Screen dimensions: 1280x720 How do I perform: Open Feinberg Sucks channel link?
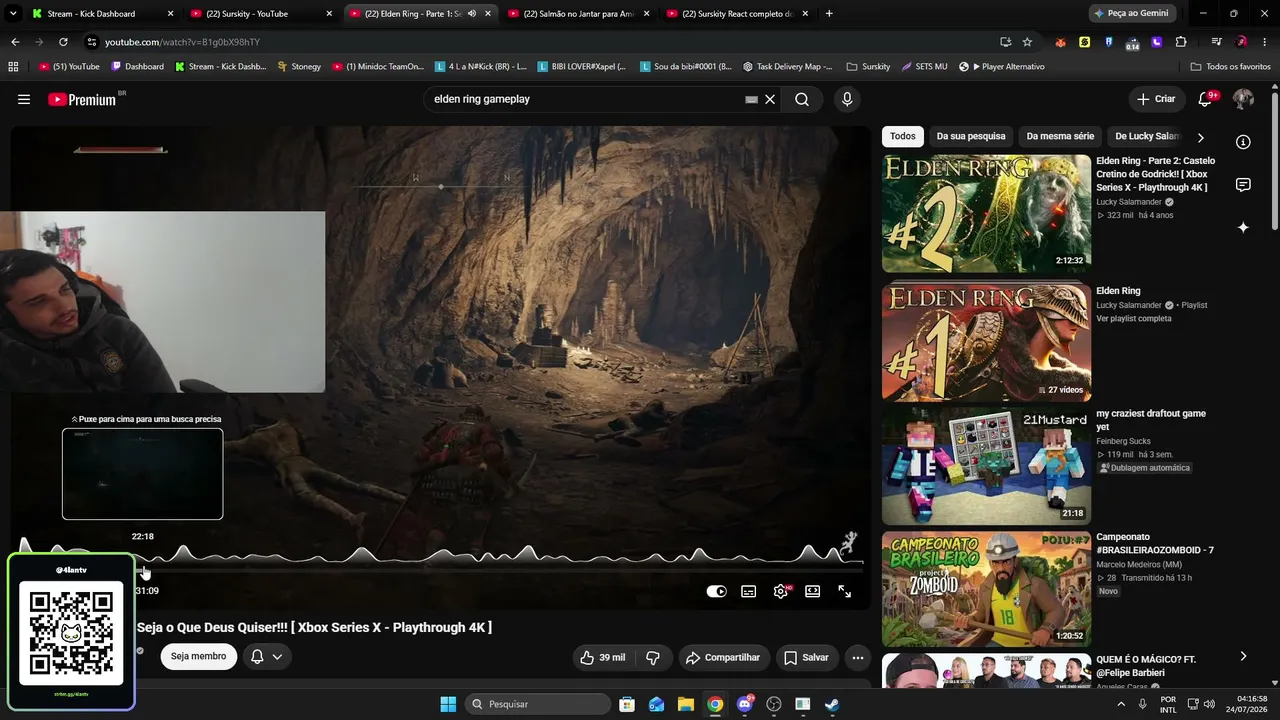[x=1123, y=441]
